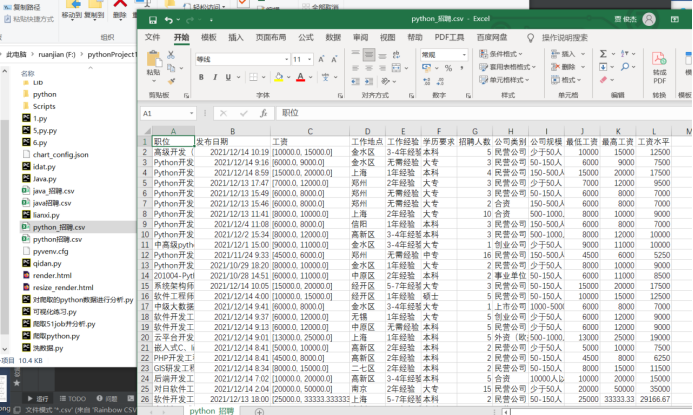Click the Format cells button
693x415 pixels.
[x=566, y=80]
